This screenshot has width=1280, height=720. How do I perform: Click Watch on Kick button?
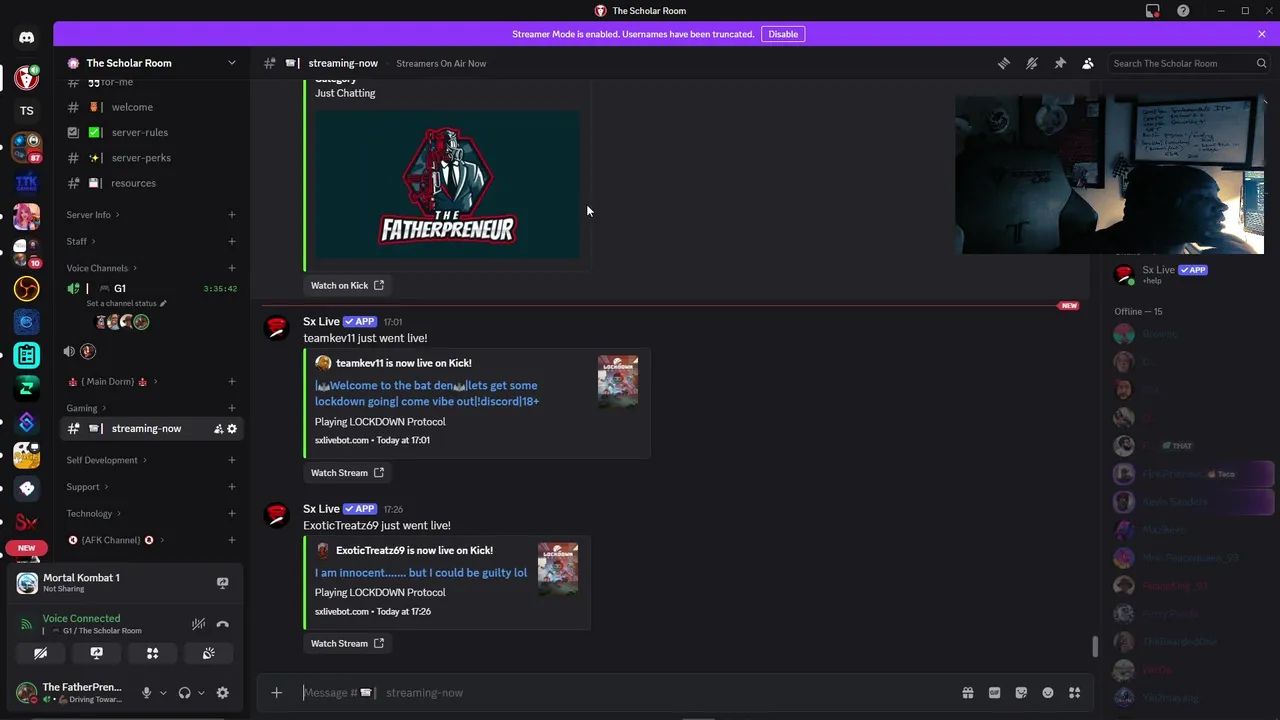347,285
